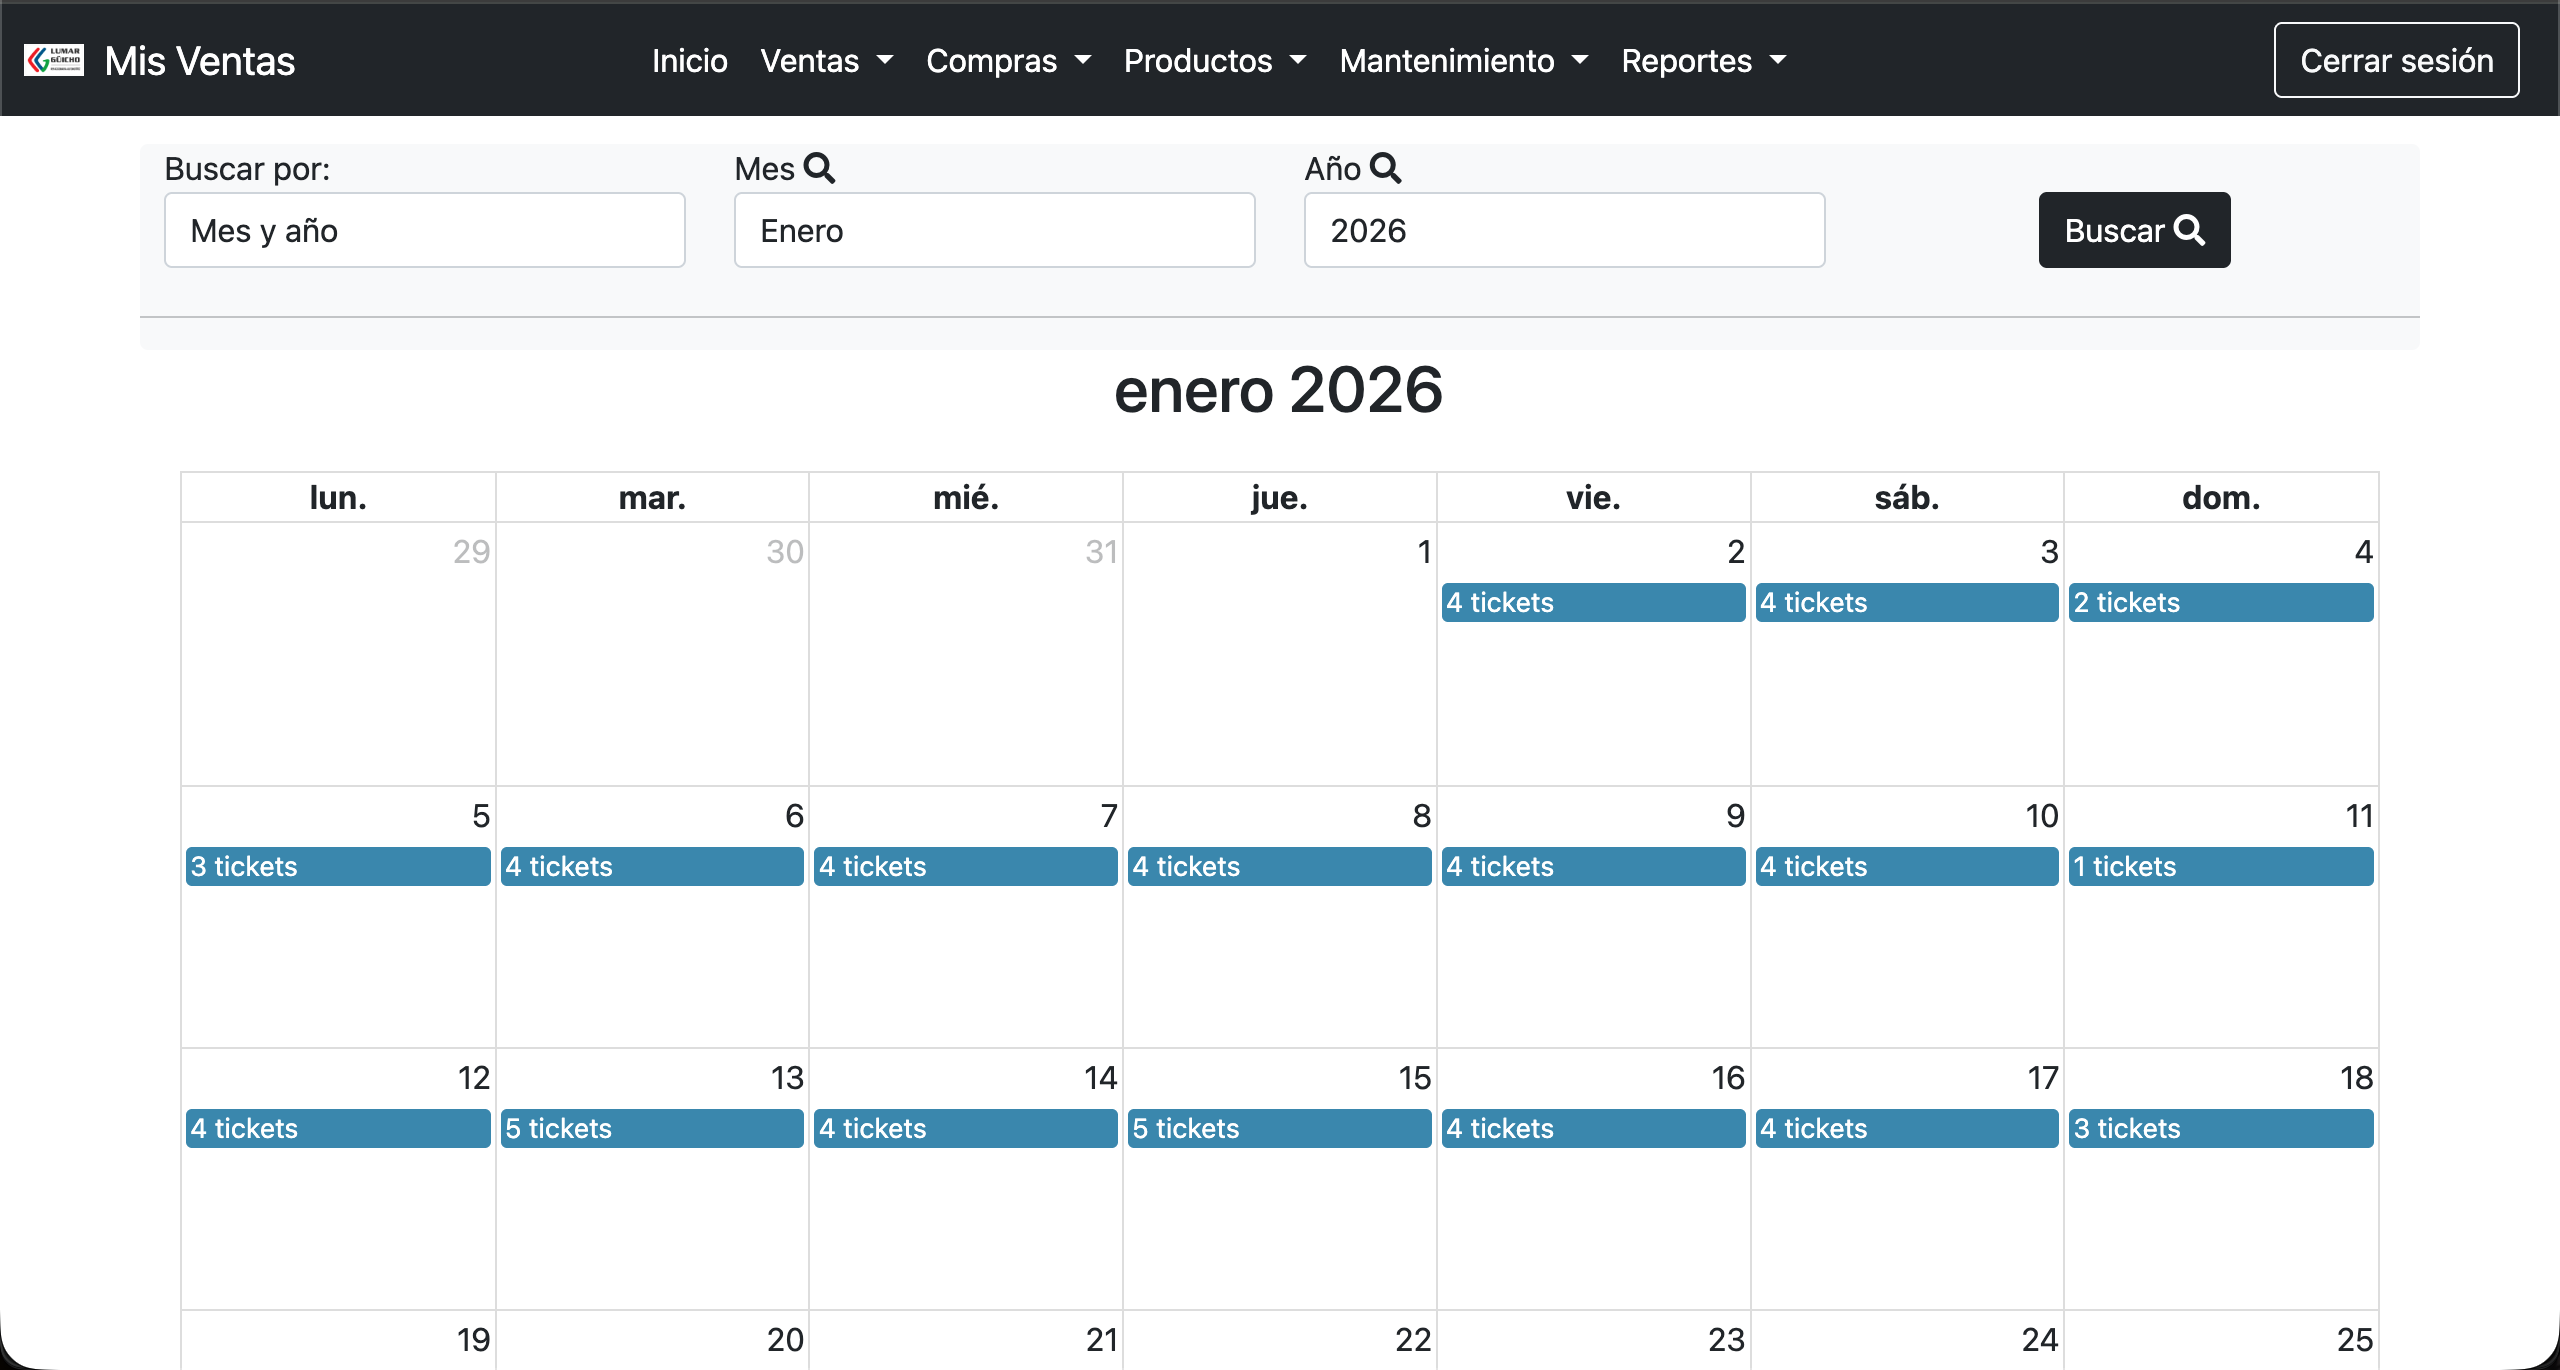This screenshot has width=2560, height=1370.
Task: Open the 1 tickets event on January 11
Action: click(x=2221, y=867)
